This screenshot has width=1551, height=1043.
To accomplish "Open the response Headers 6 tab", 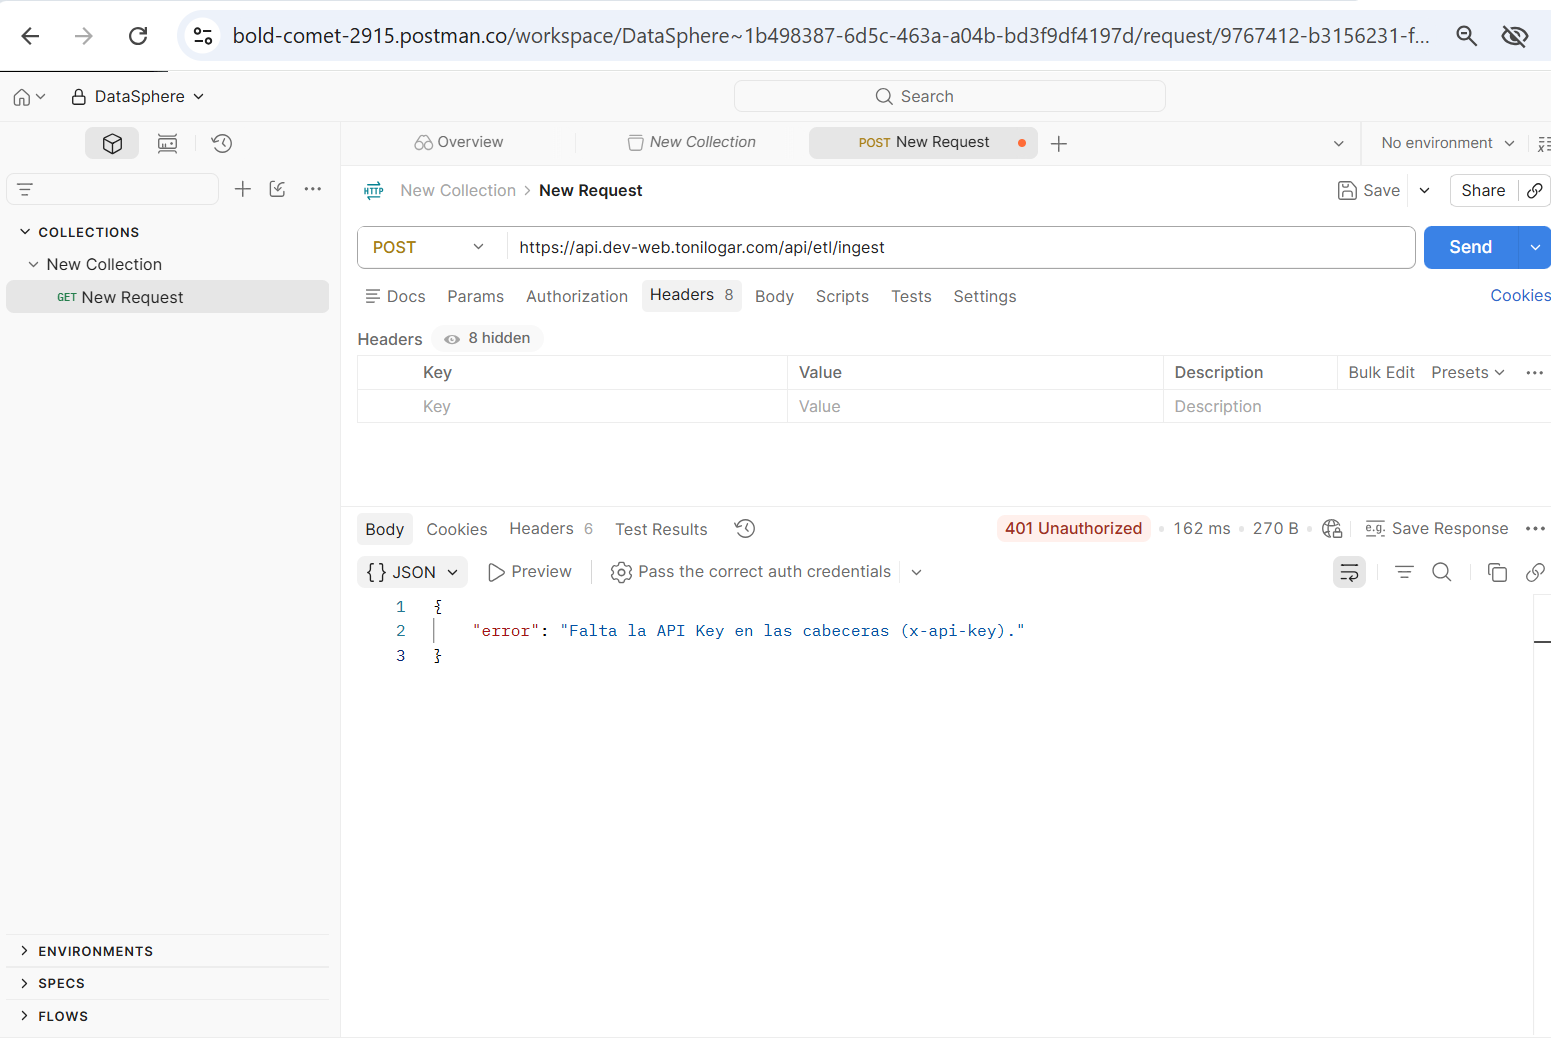I will (551, 529).
